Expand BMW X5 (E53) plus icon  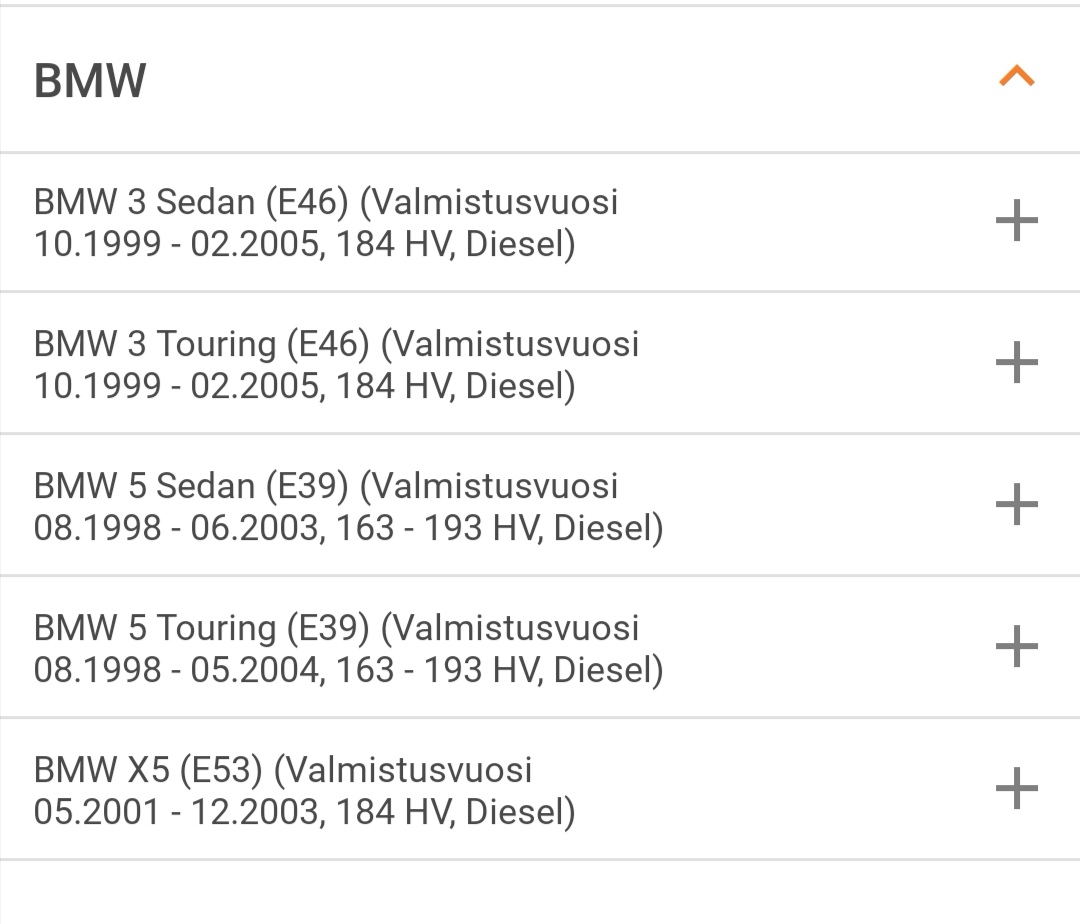[x=1017, y=788]
